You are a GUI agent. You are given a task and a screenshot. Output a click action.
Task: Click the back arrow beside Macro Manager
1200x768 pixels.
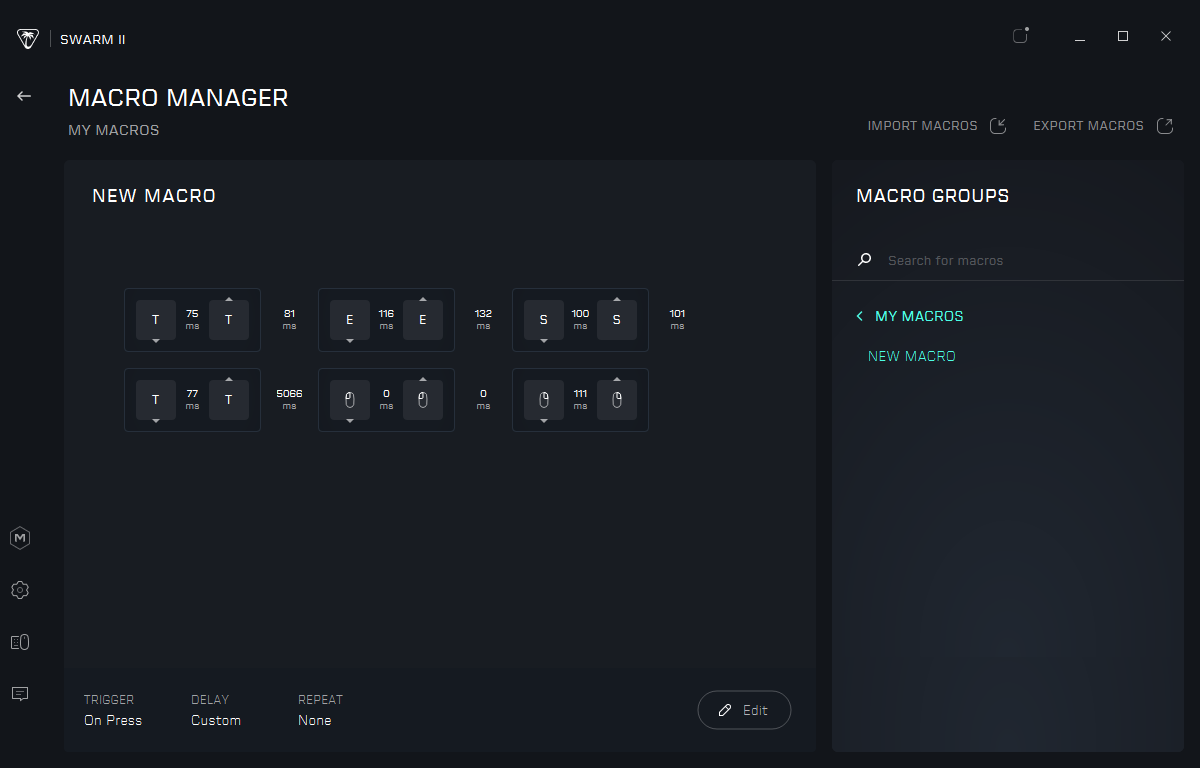24,96
